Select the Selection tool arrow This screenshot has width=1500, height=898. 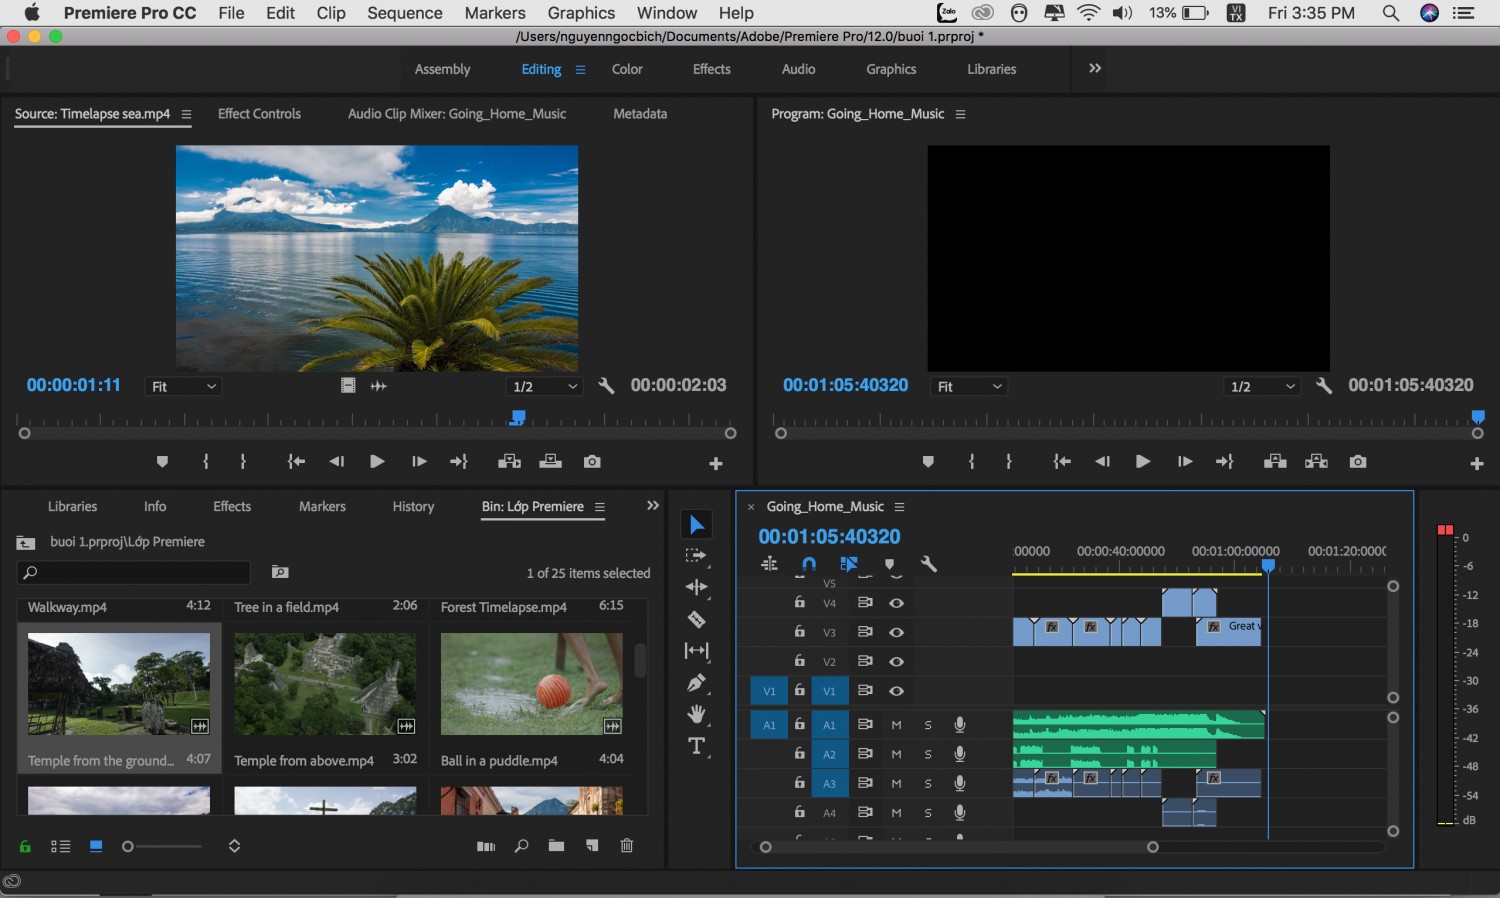coord(697,524)
